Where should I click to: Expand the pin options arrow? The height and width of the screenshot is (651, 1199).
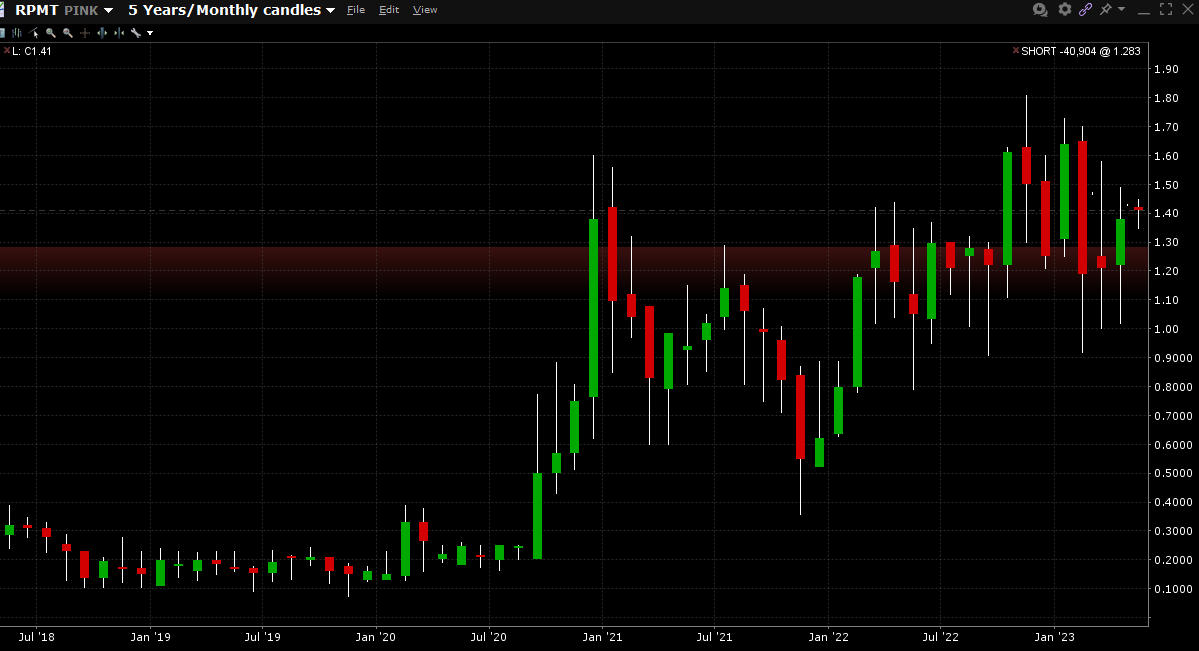[x=1121, y=9]
